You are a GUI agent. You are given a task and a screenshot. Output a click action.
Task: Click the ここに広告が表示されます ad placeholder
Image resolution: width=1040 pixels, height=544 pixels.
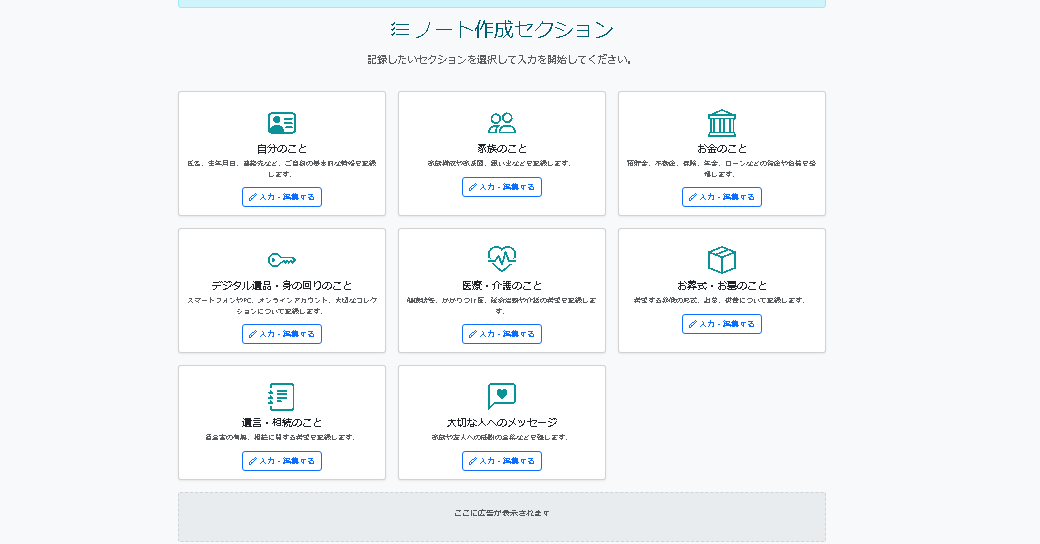(x=502, y=517)
